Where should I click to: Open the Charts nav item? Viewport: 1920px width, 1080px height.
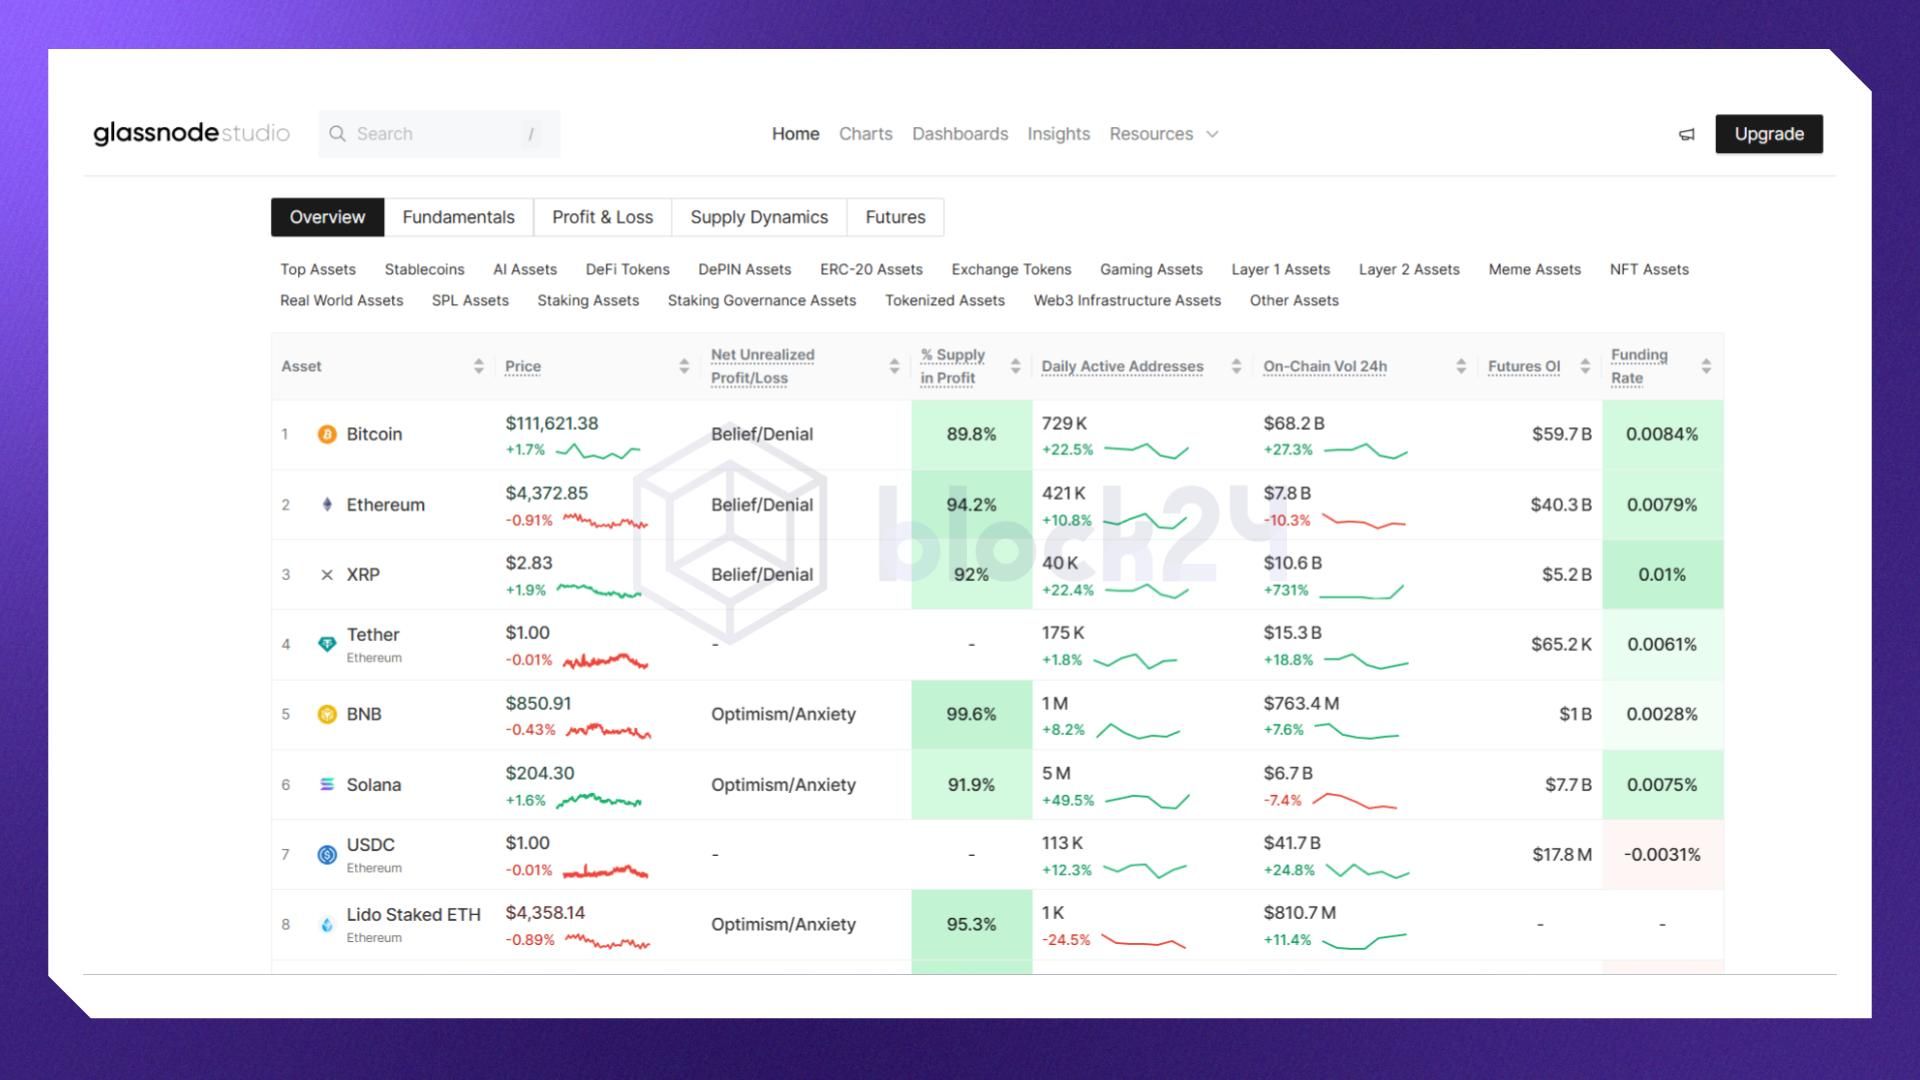(x=865, y=134)
